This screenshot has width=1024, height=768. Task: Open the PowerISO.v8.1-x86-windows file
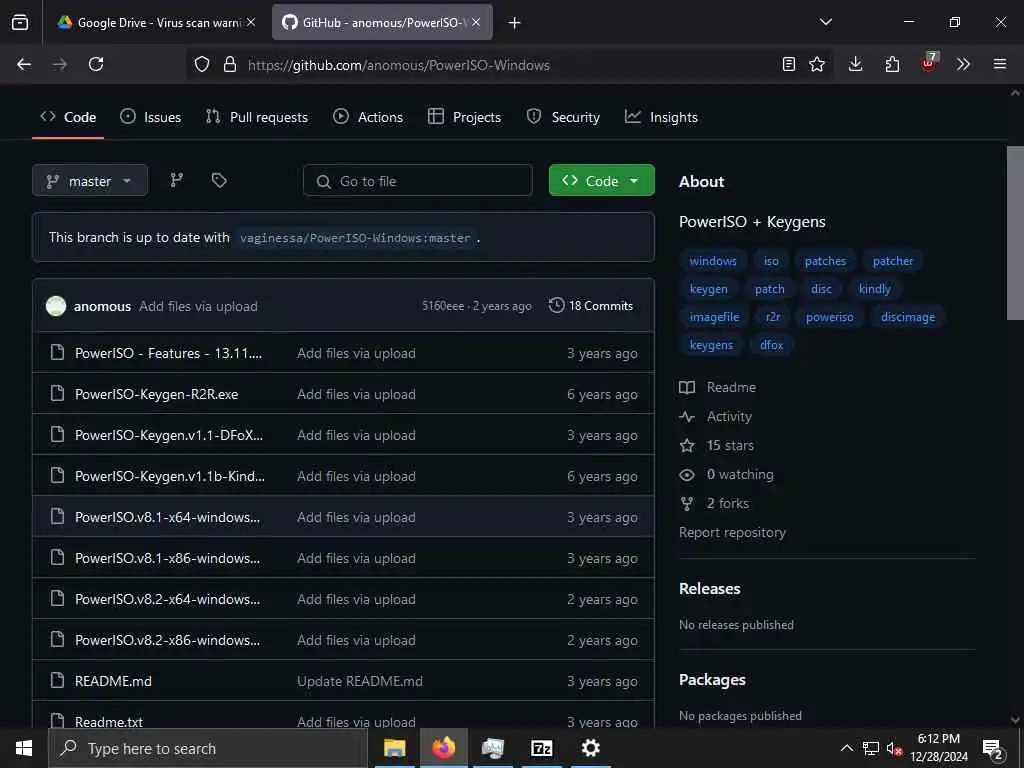168,558
